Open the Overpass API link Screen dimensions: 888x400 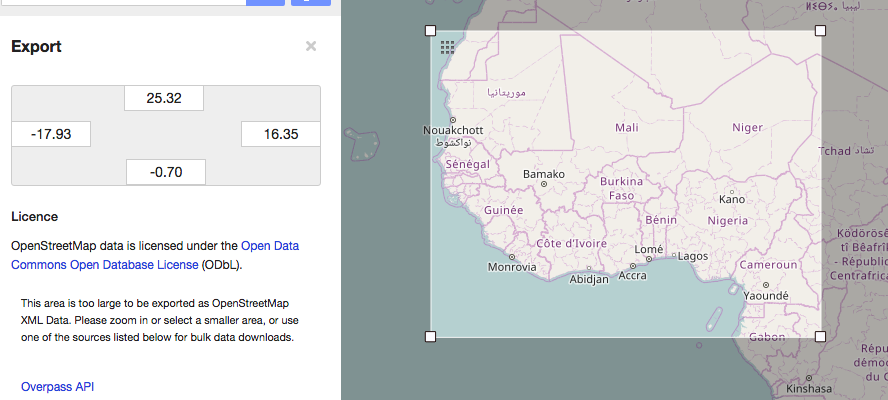[58, 387]
